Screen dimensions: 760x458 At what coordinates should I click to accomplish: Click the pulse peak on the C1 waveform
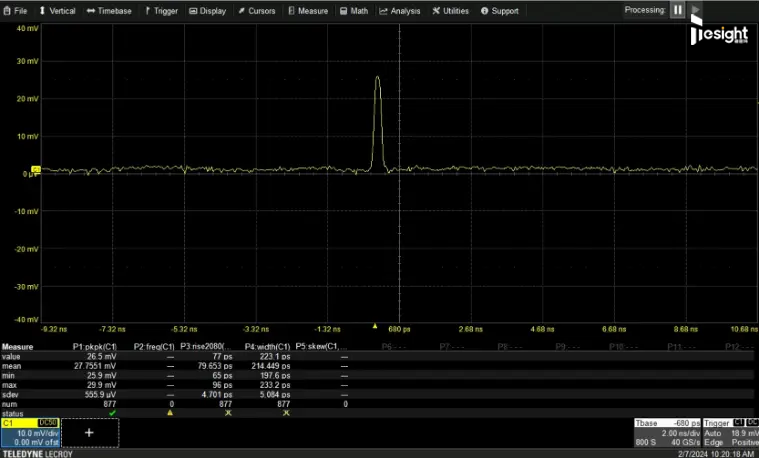click(378, 77)
